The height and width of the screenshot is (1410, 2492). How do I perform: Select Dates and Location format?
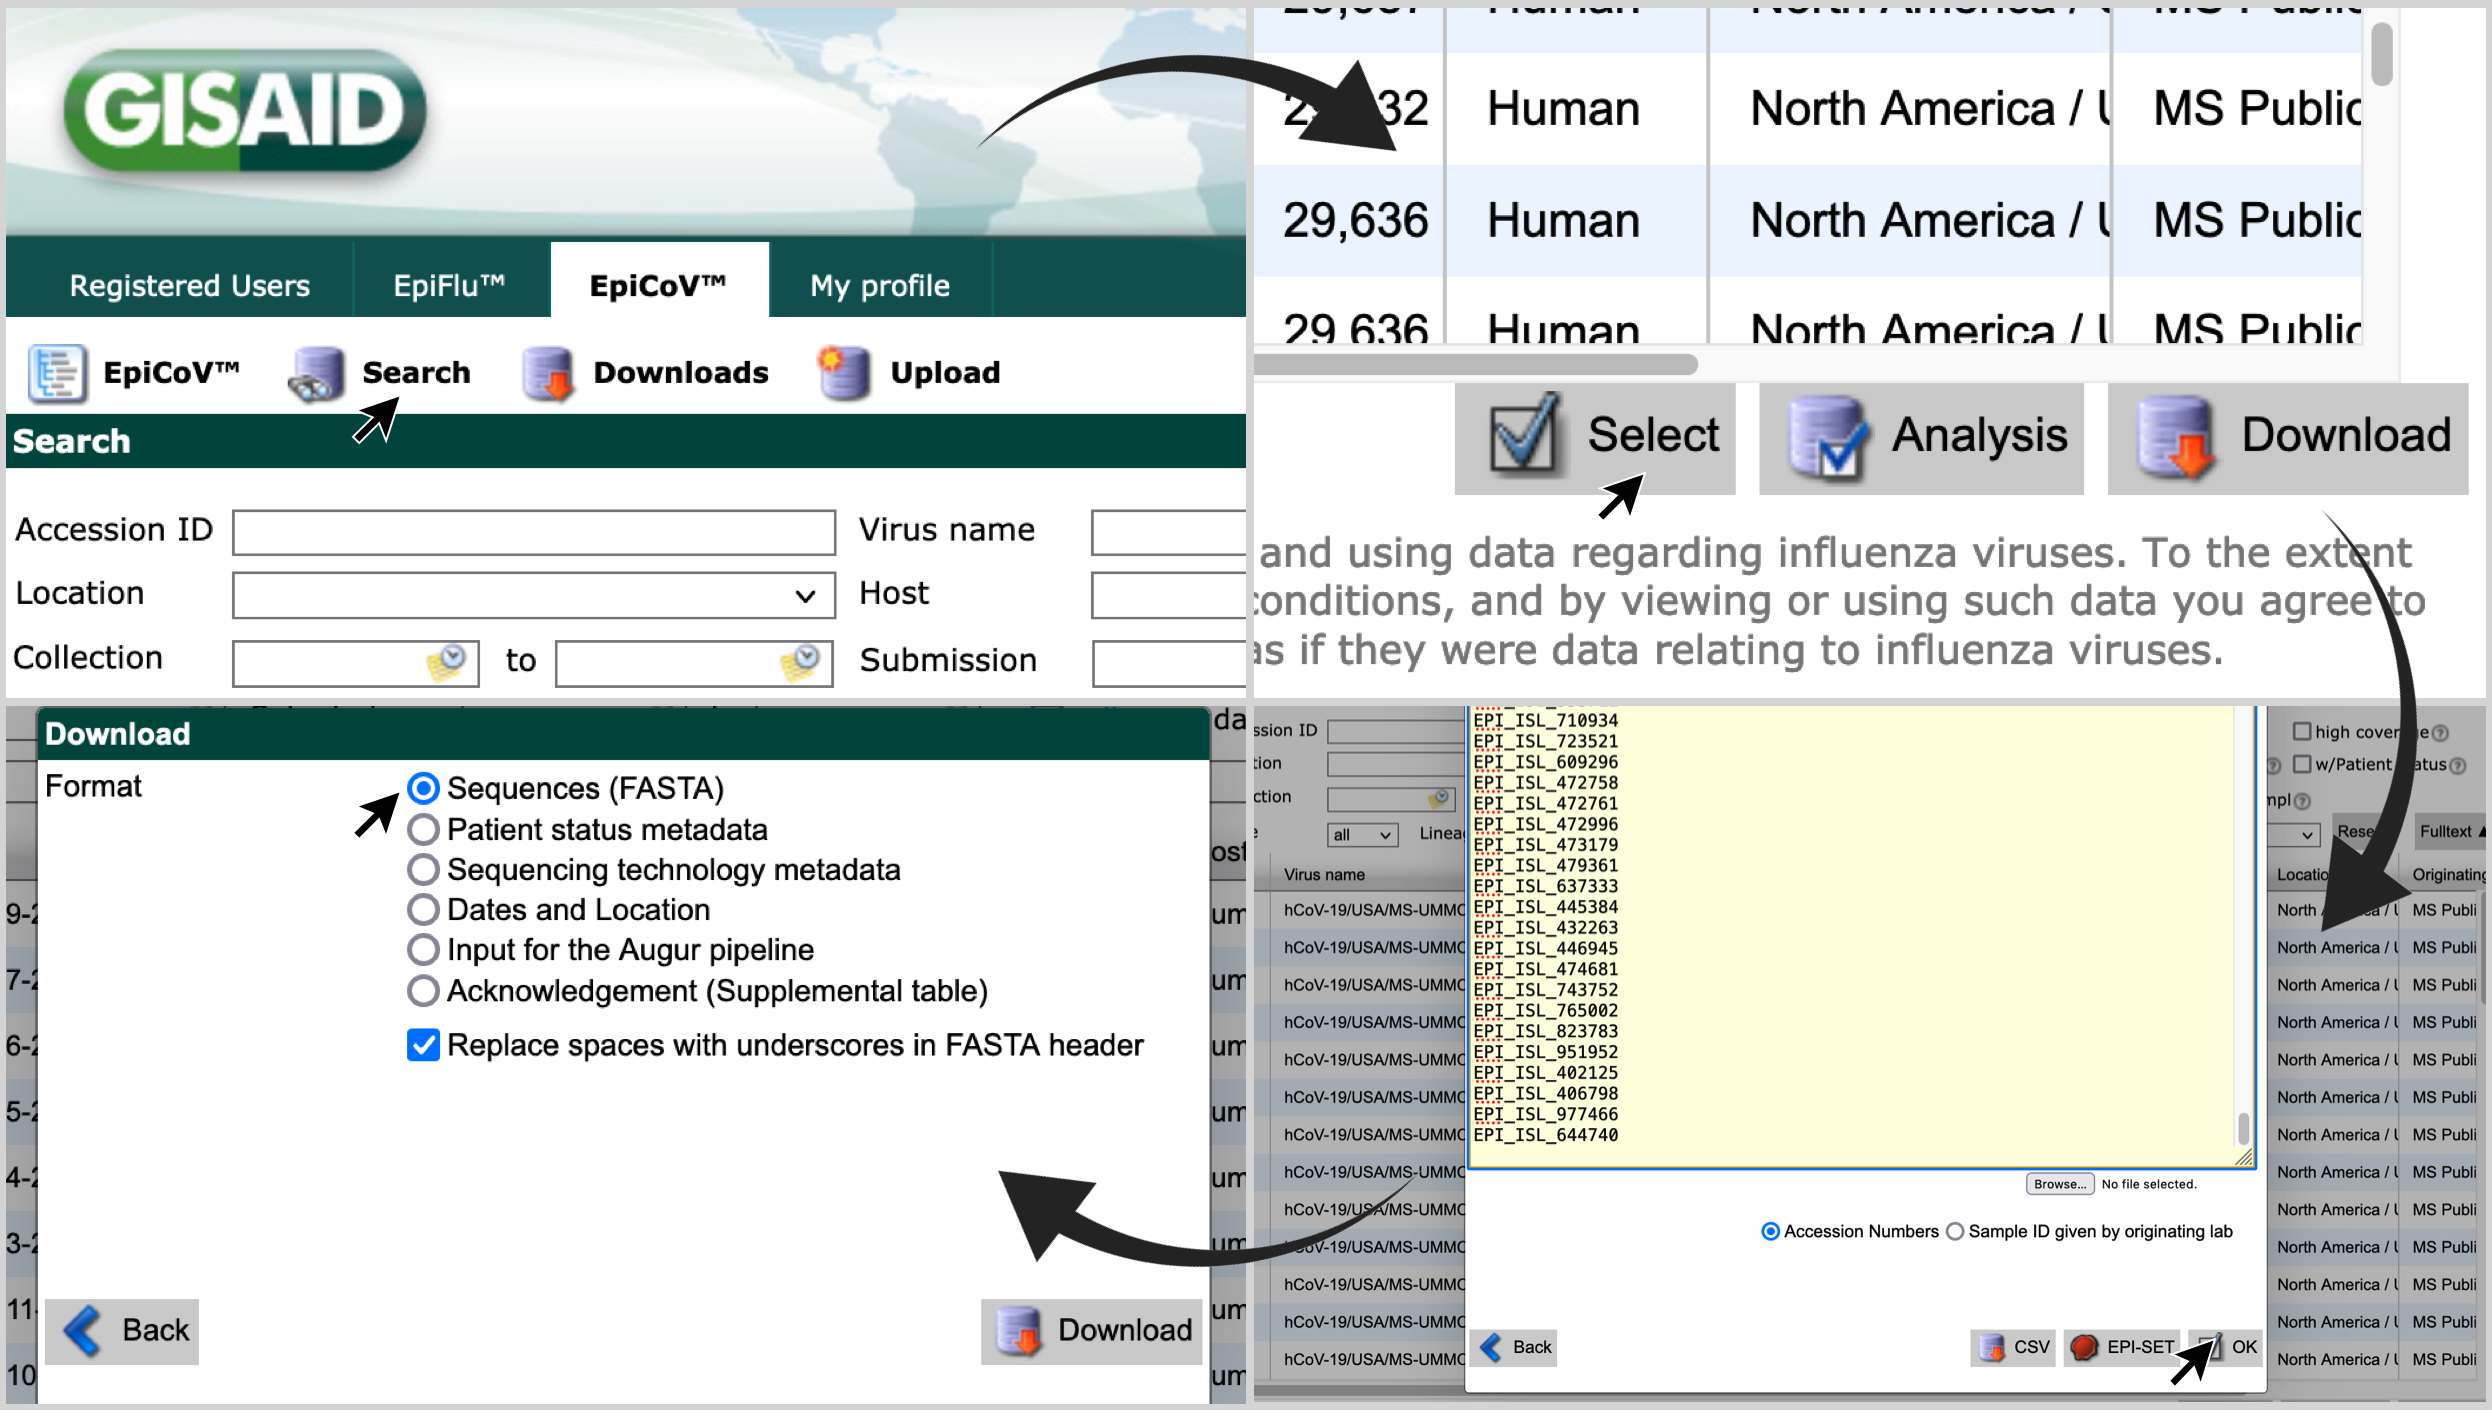tap(423, 909)
